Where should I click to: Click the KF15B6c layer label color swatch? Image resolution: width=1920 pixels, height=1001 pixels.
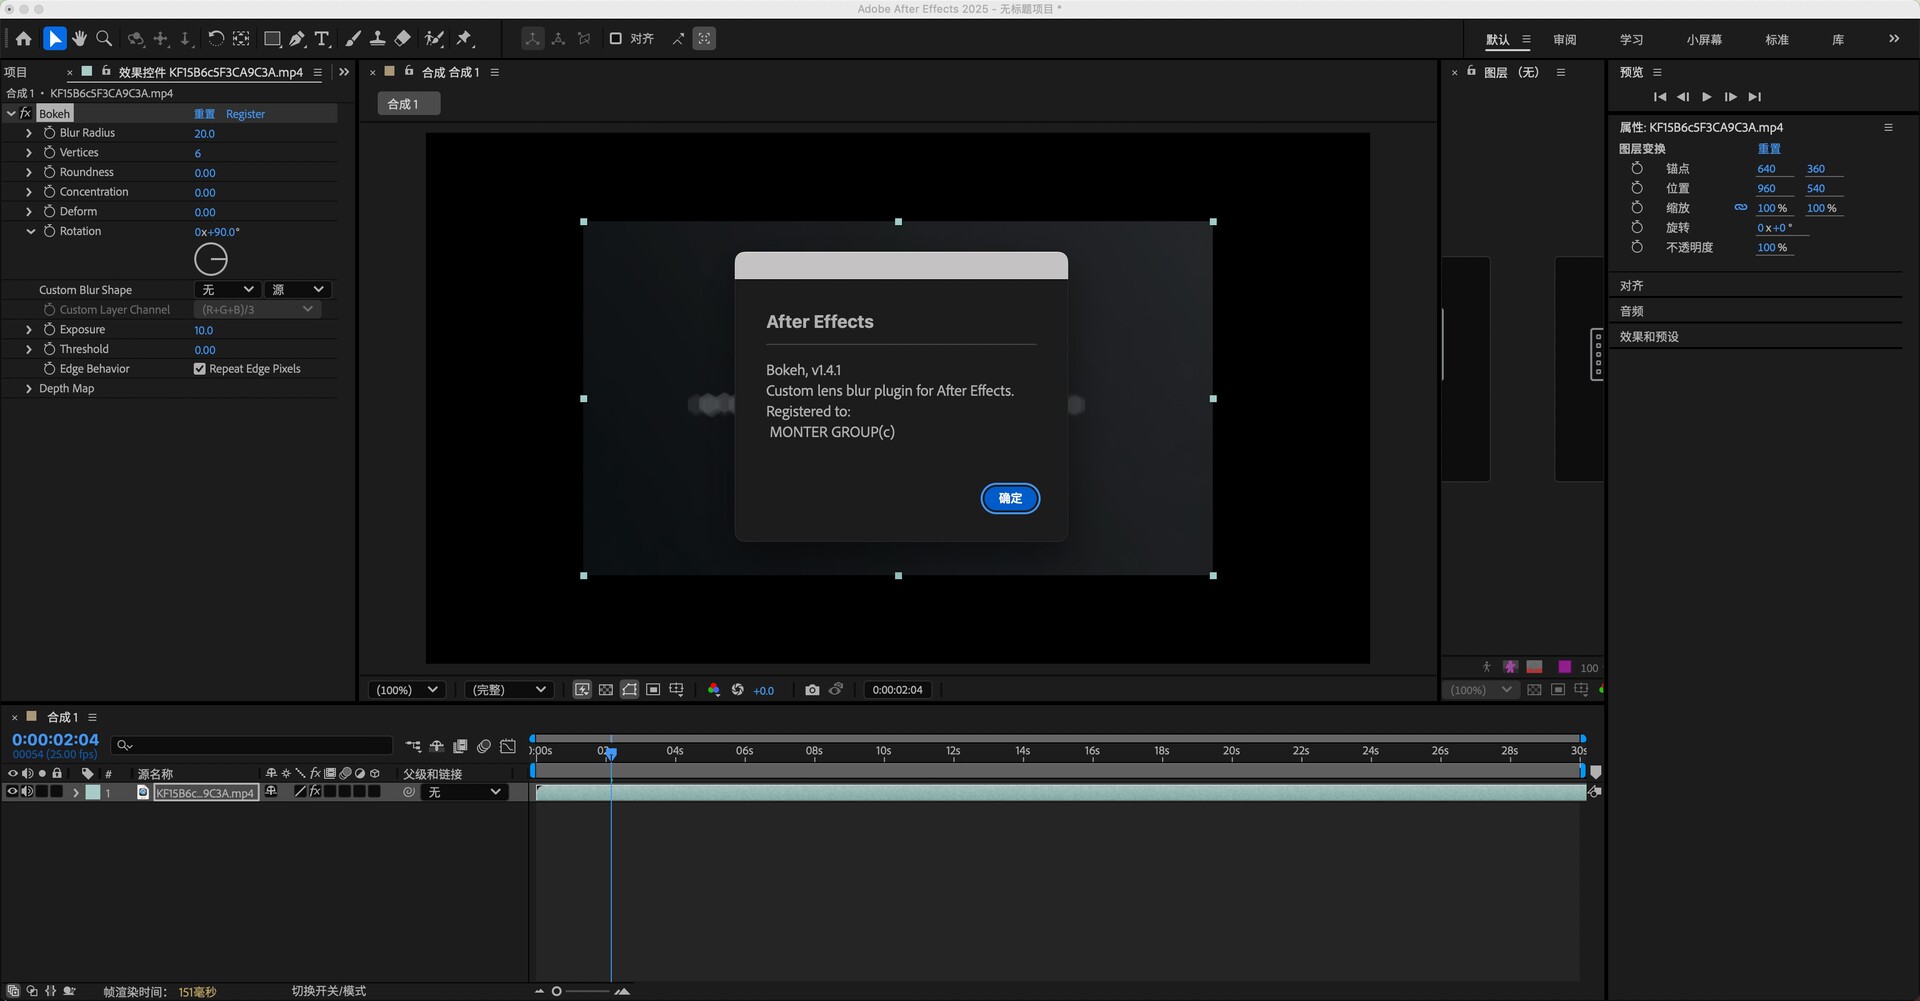tap(93, 792)
